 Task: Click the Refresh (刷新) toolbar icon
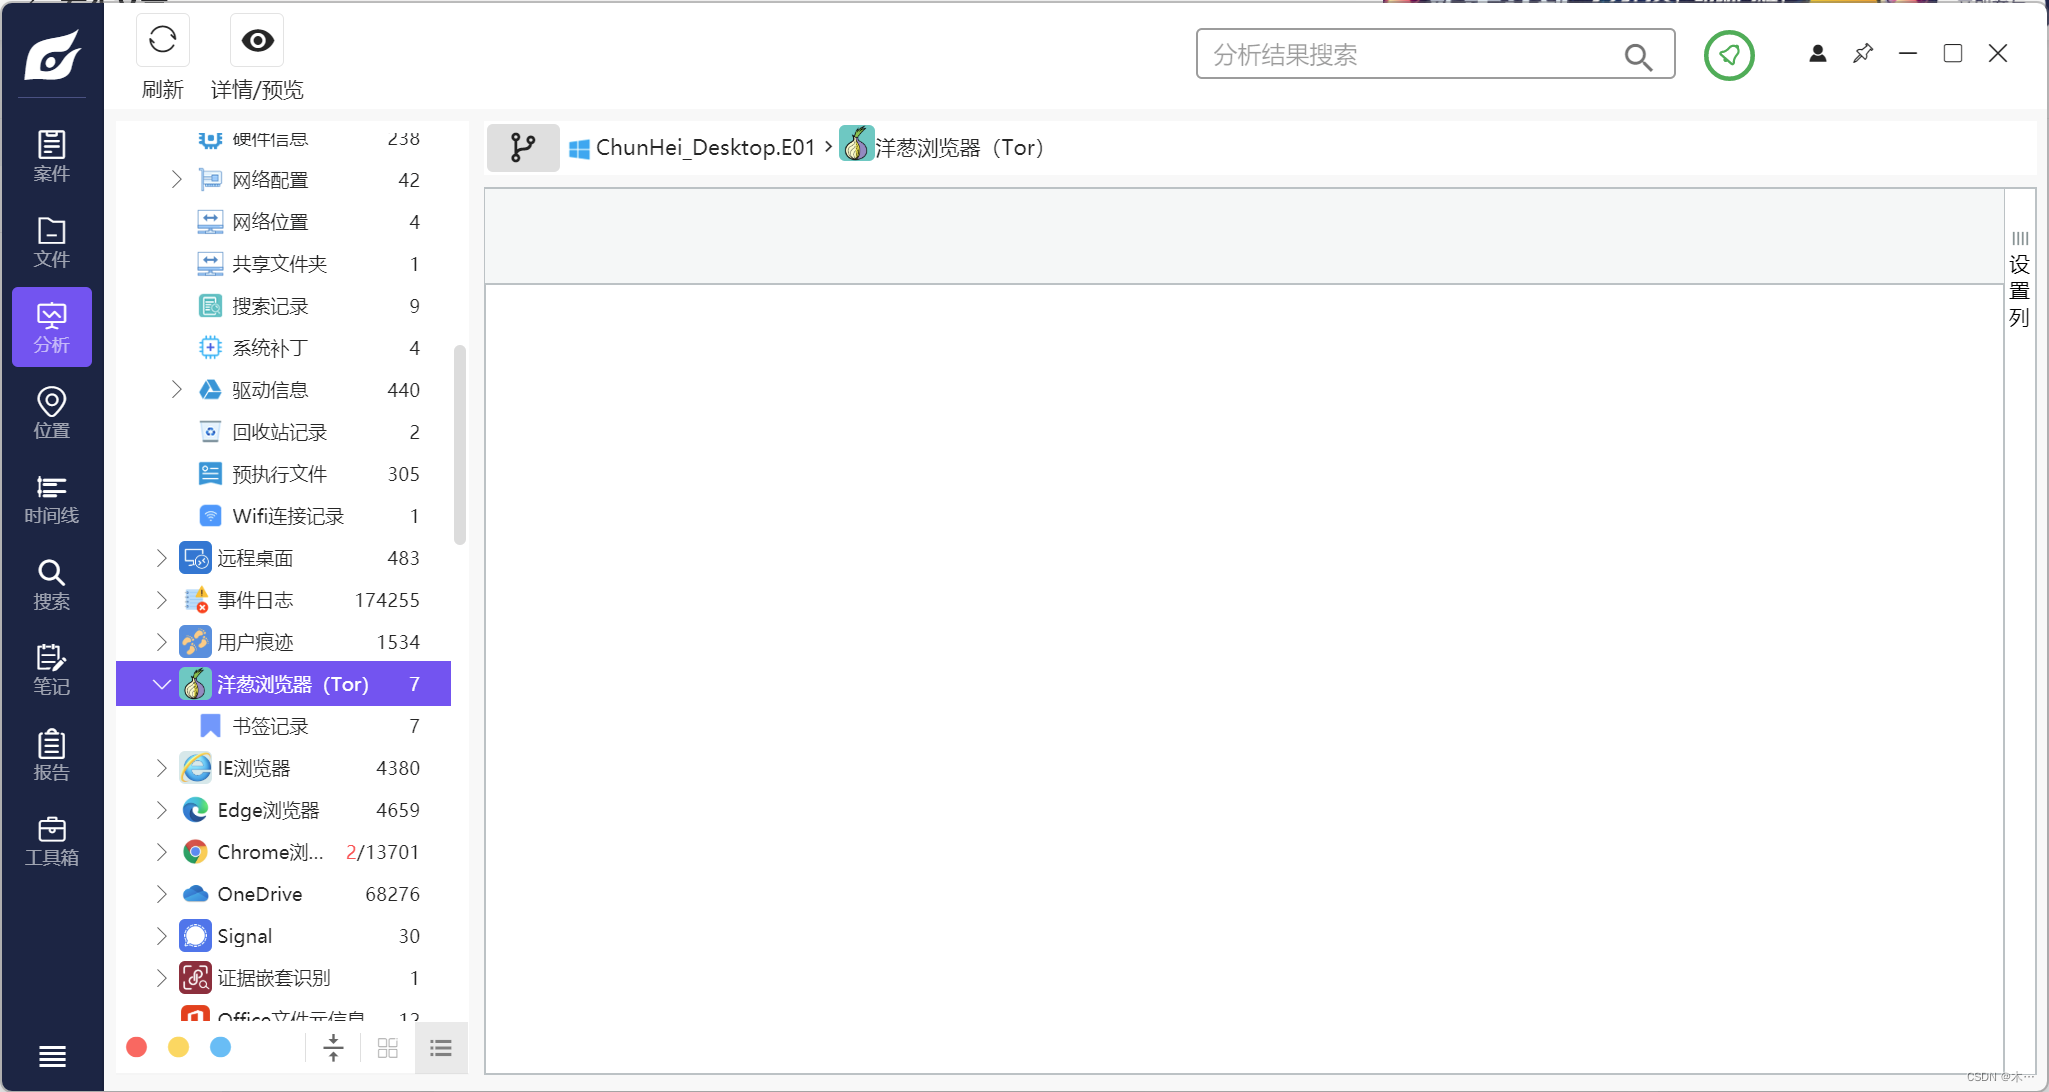pos(162,41)
